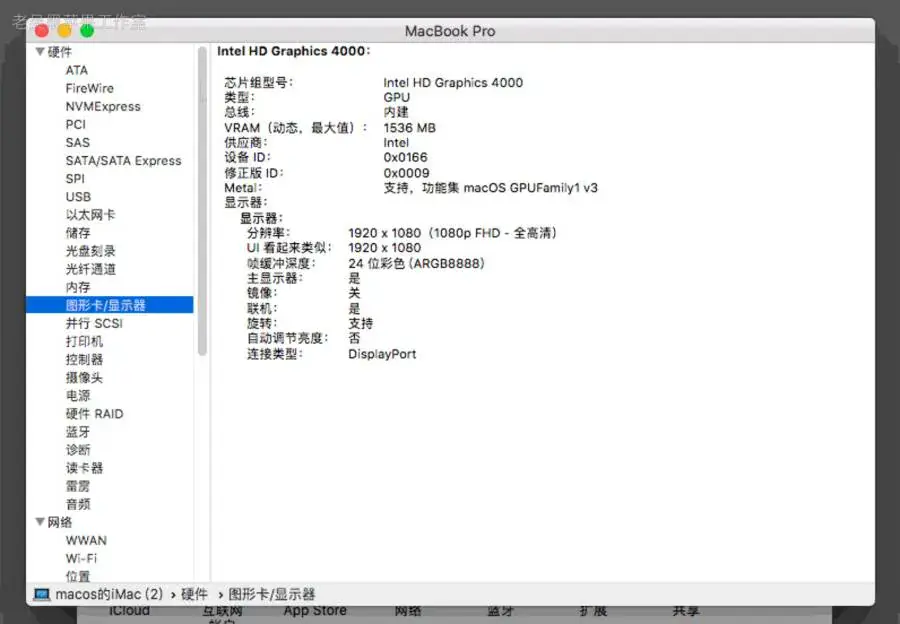The height and width of the screenshot is (624, 900).
Task: Collapse the 硬件 section triangle
Action: coord(40,52)
